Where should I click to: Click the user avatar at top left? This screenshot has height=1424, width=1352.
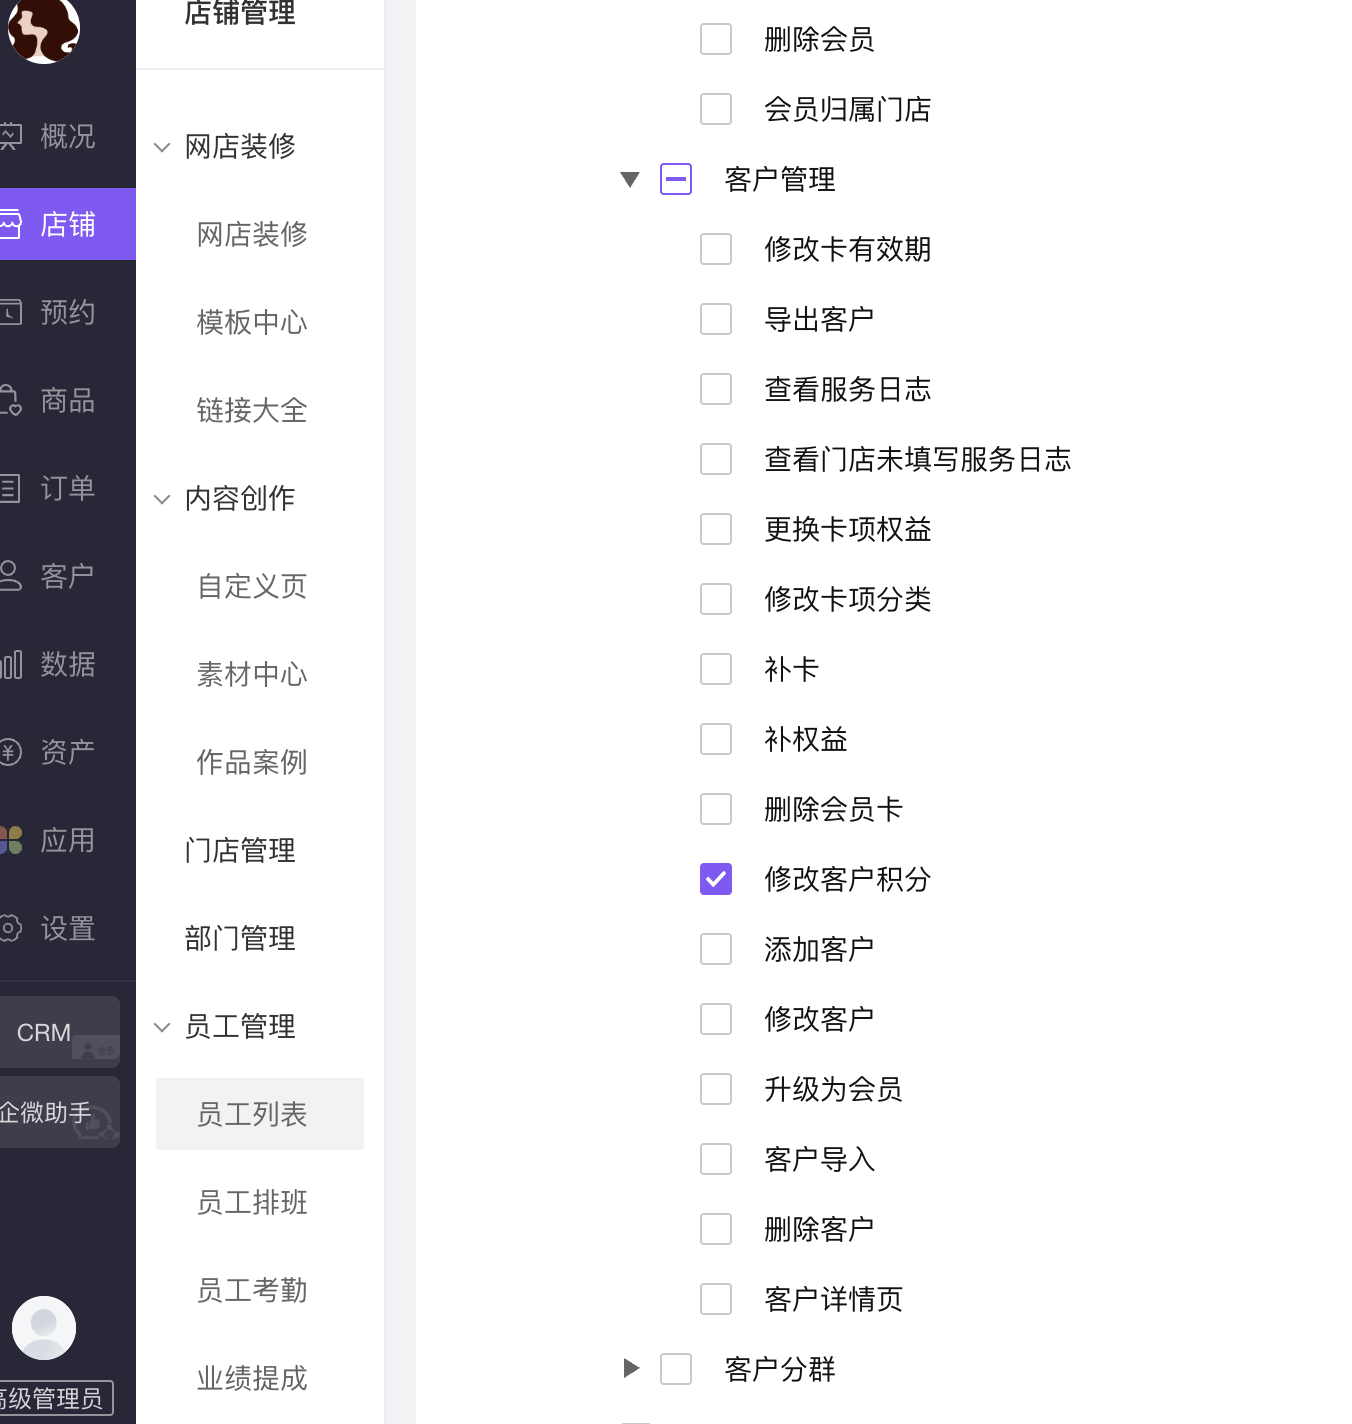click(x=43, y=31)
